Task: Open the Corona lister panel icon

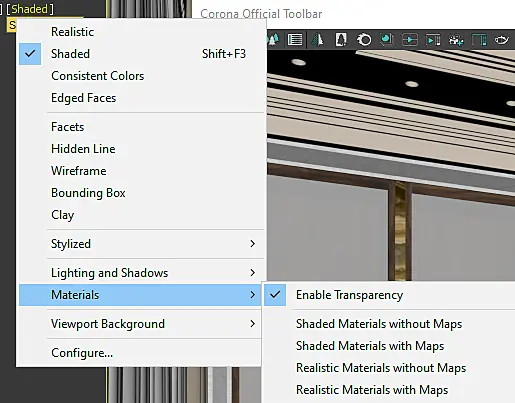Action: (x=295, y=40)
